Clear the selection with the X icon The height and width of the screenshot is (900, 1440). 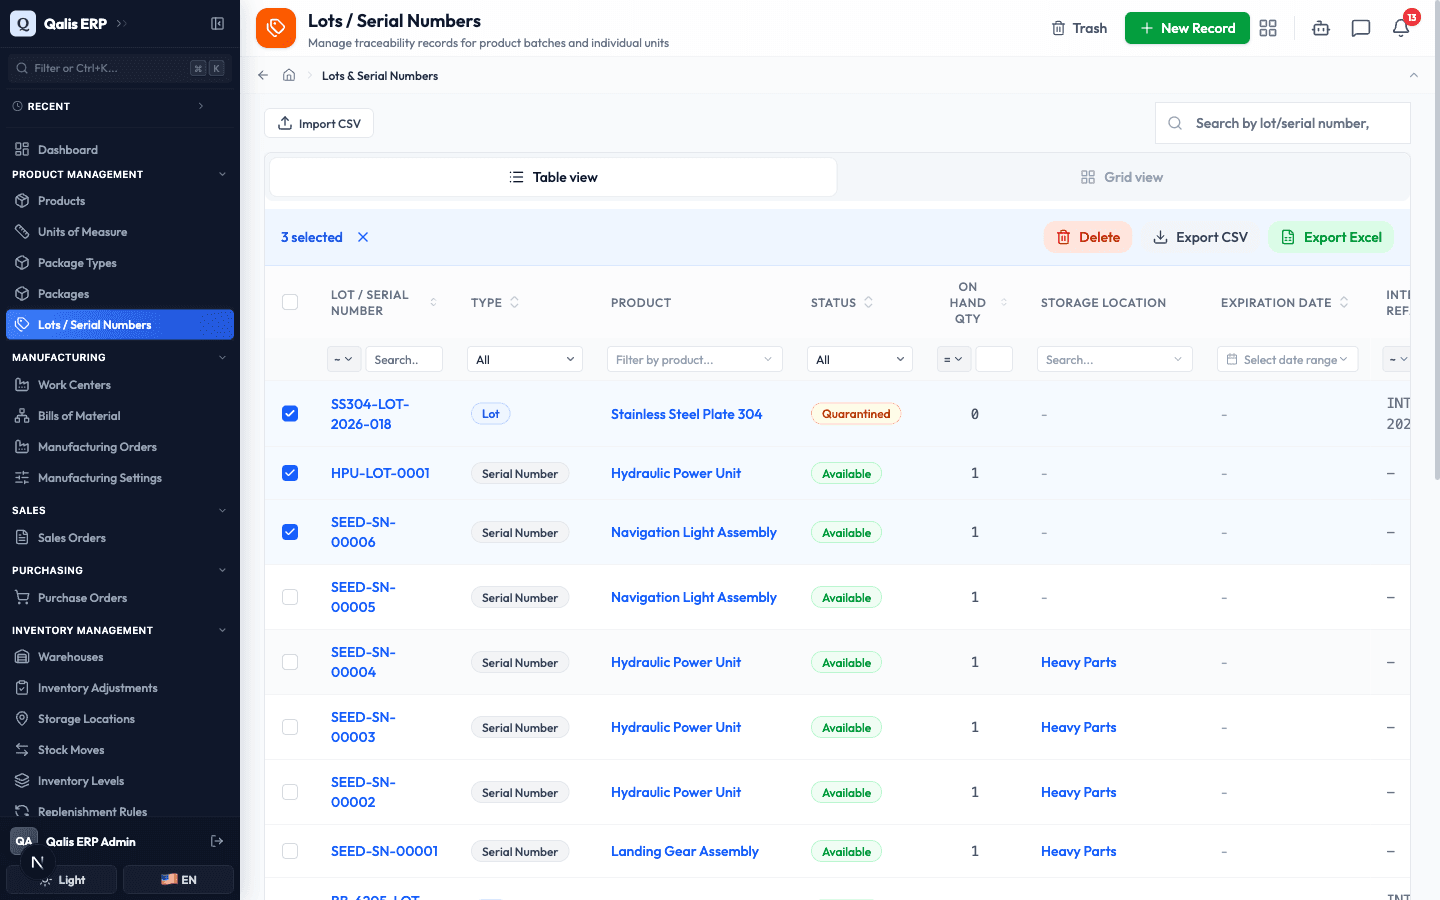[363, 237]
